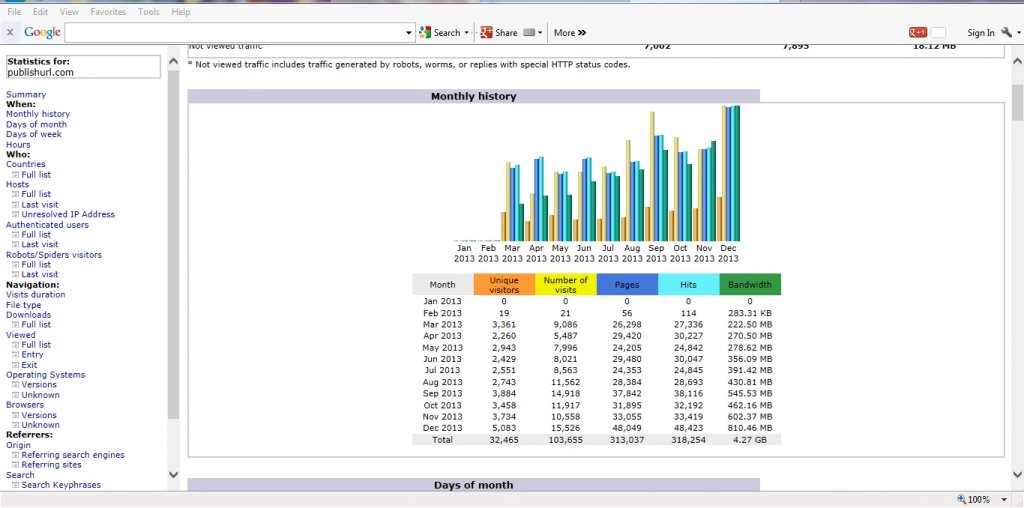Click the Google+ Share button
The height and width of the screenshot is (508, 1024).
click(x=499, y=33)
